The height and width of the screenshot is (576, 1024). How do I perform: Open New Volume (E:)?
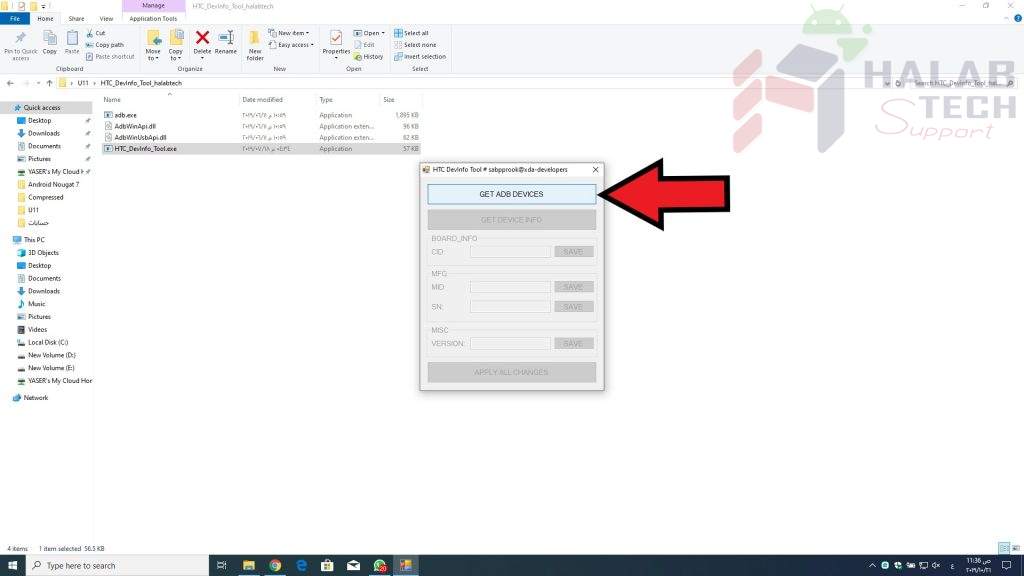tap(51, 368)
